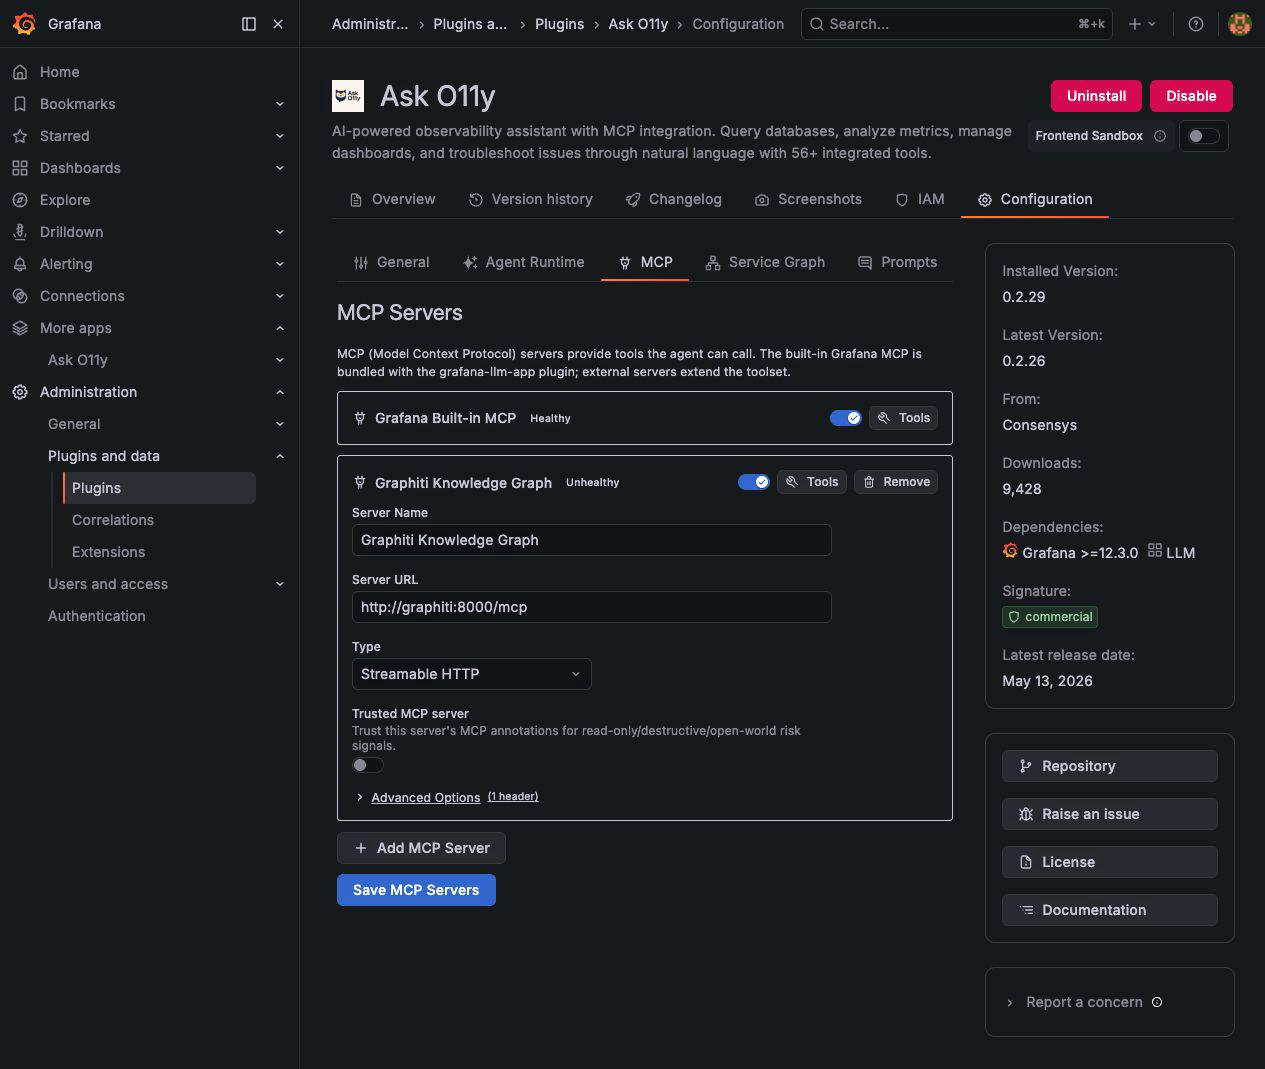Open the Changelog tab
This screenshot has height=1069, width=1265.
point(673,199)
